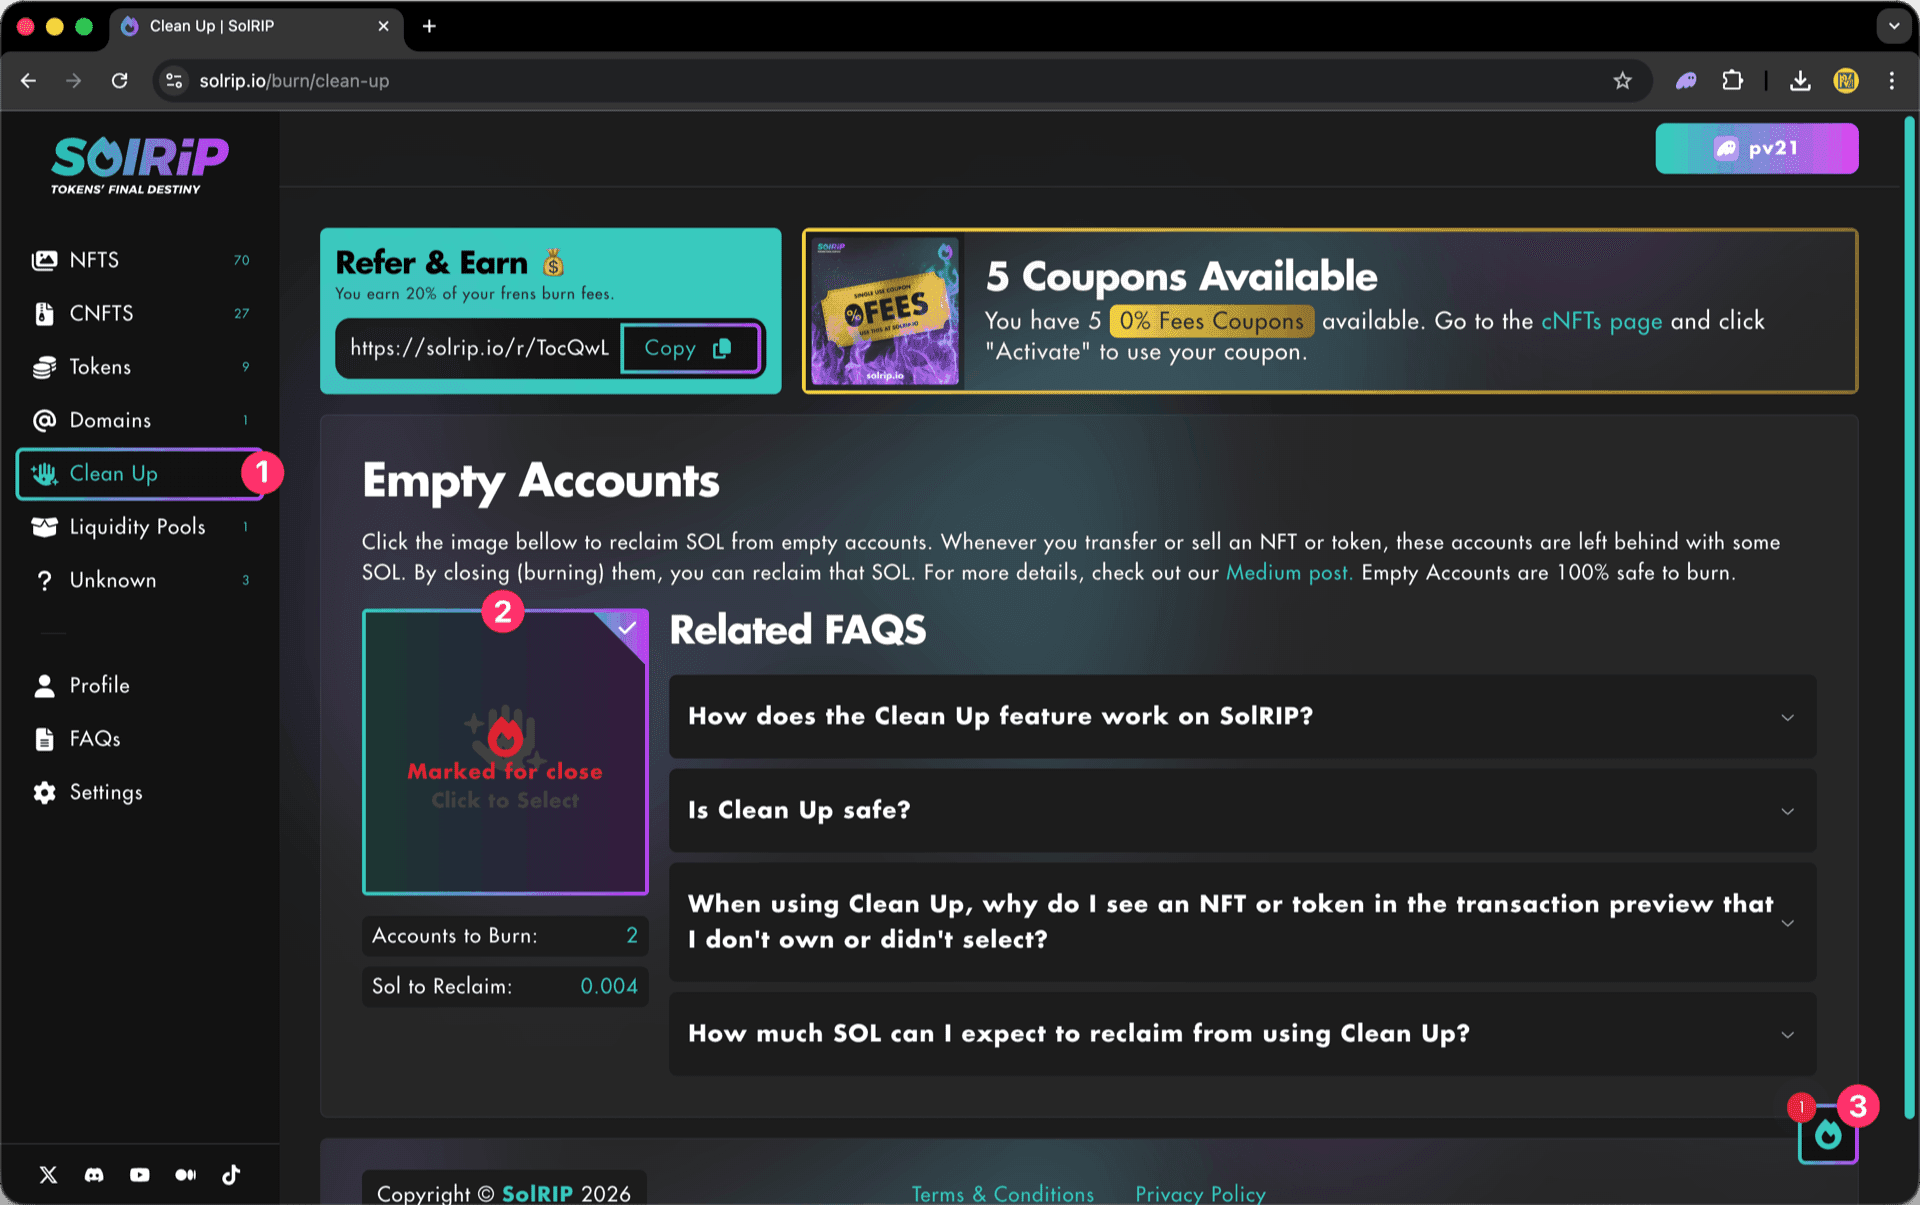1920x1205 pixels.
Task: Open the Phantom wallet extension icon
Action: pos(1686,81)
